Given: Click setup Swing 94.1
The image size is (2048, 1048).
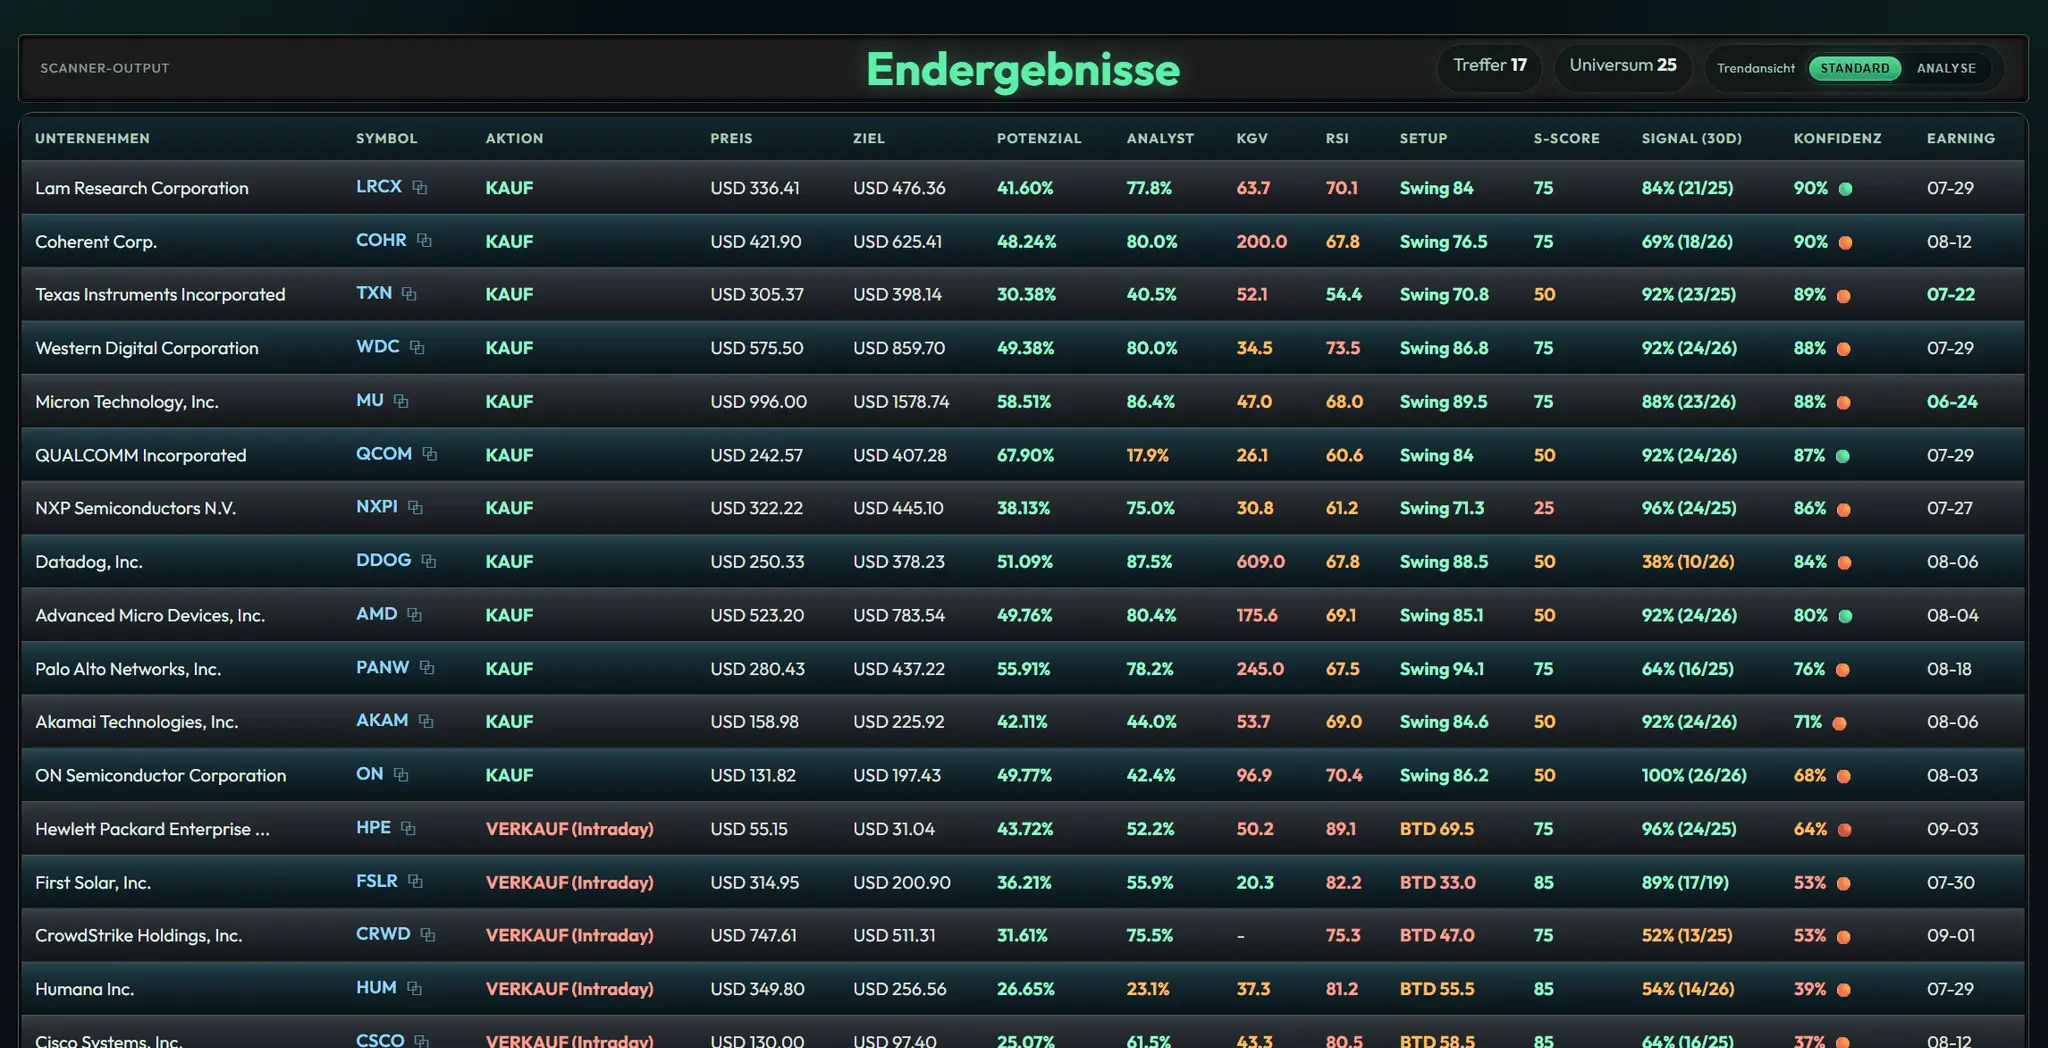Looking at the screenshot, I should (x=1441, y=669).
